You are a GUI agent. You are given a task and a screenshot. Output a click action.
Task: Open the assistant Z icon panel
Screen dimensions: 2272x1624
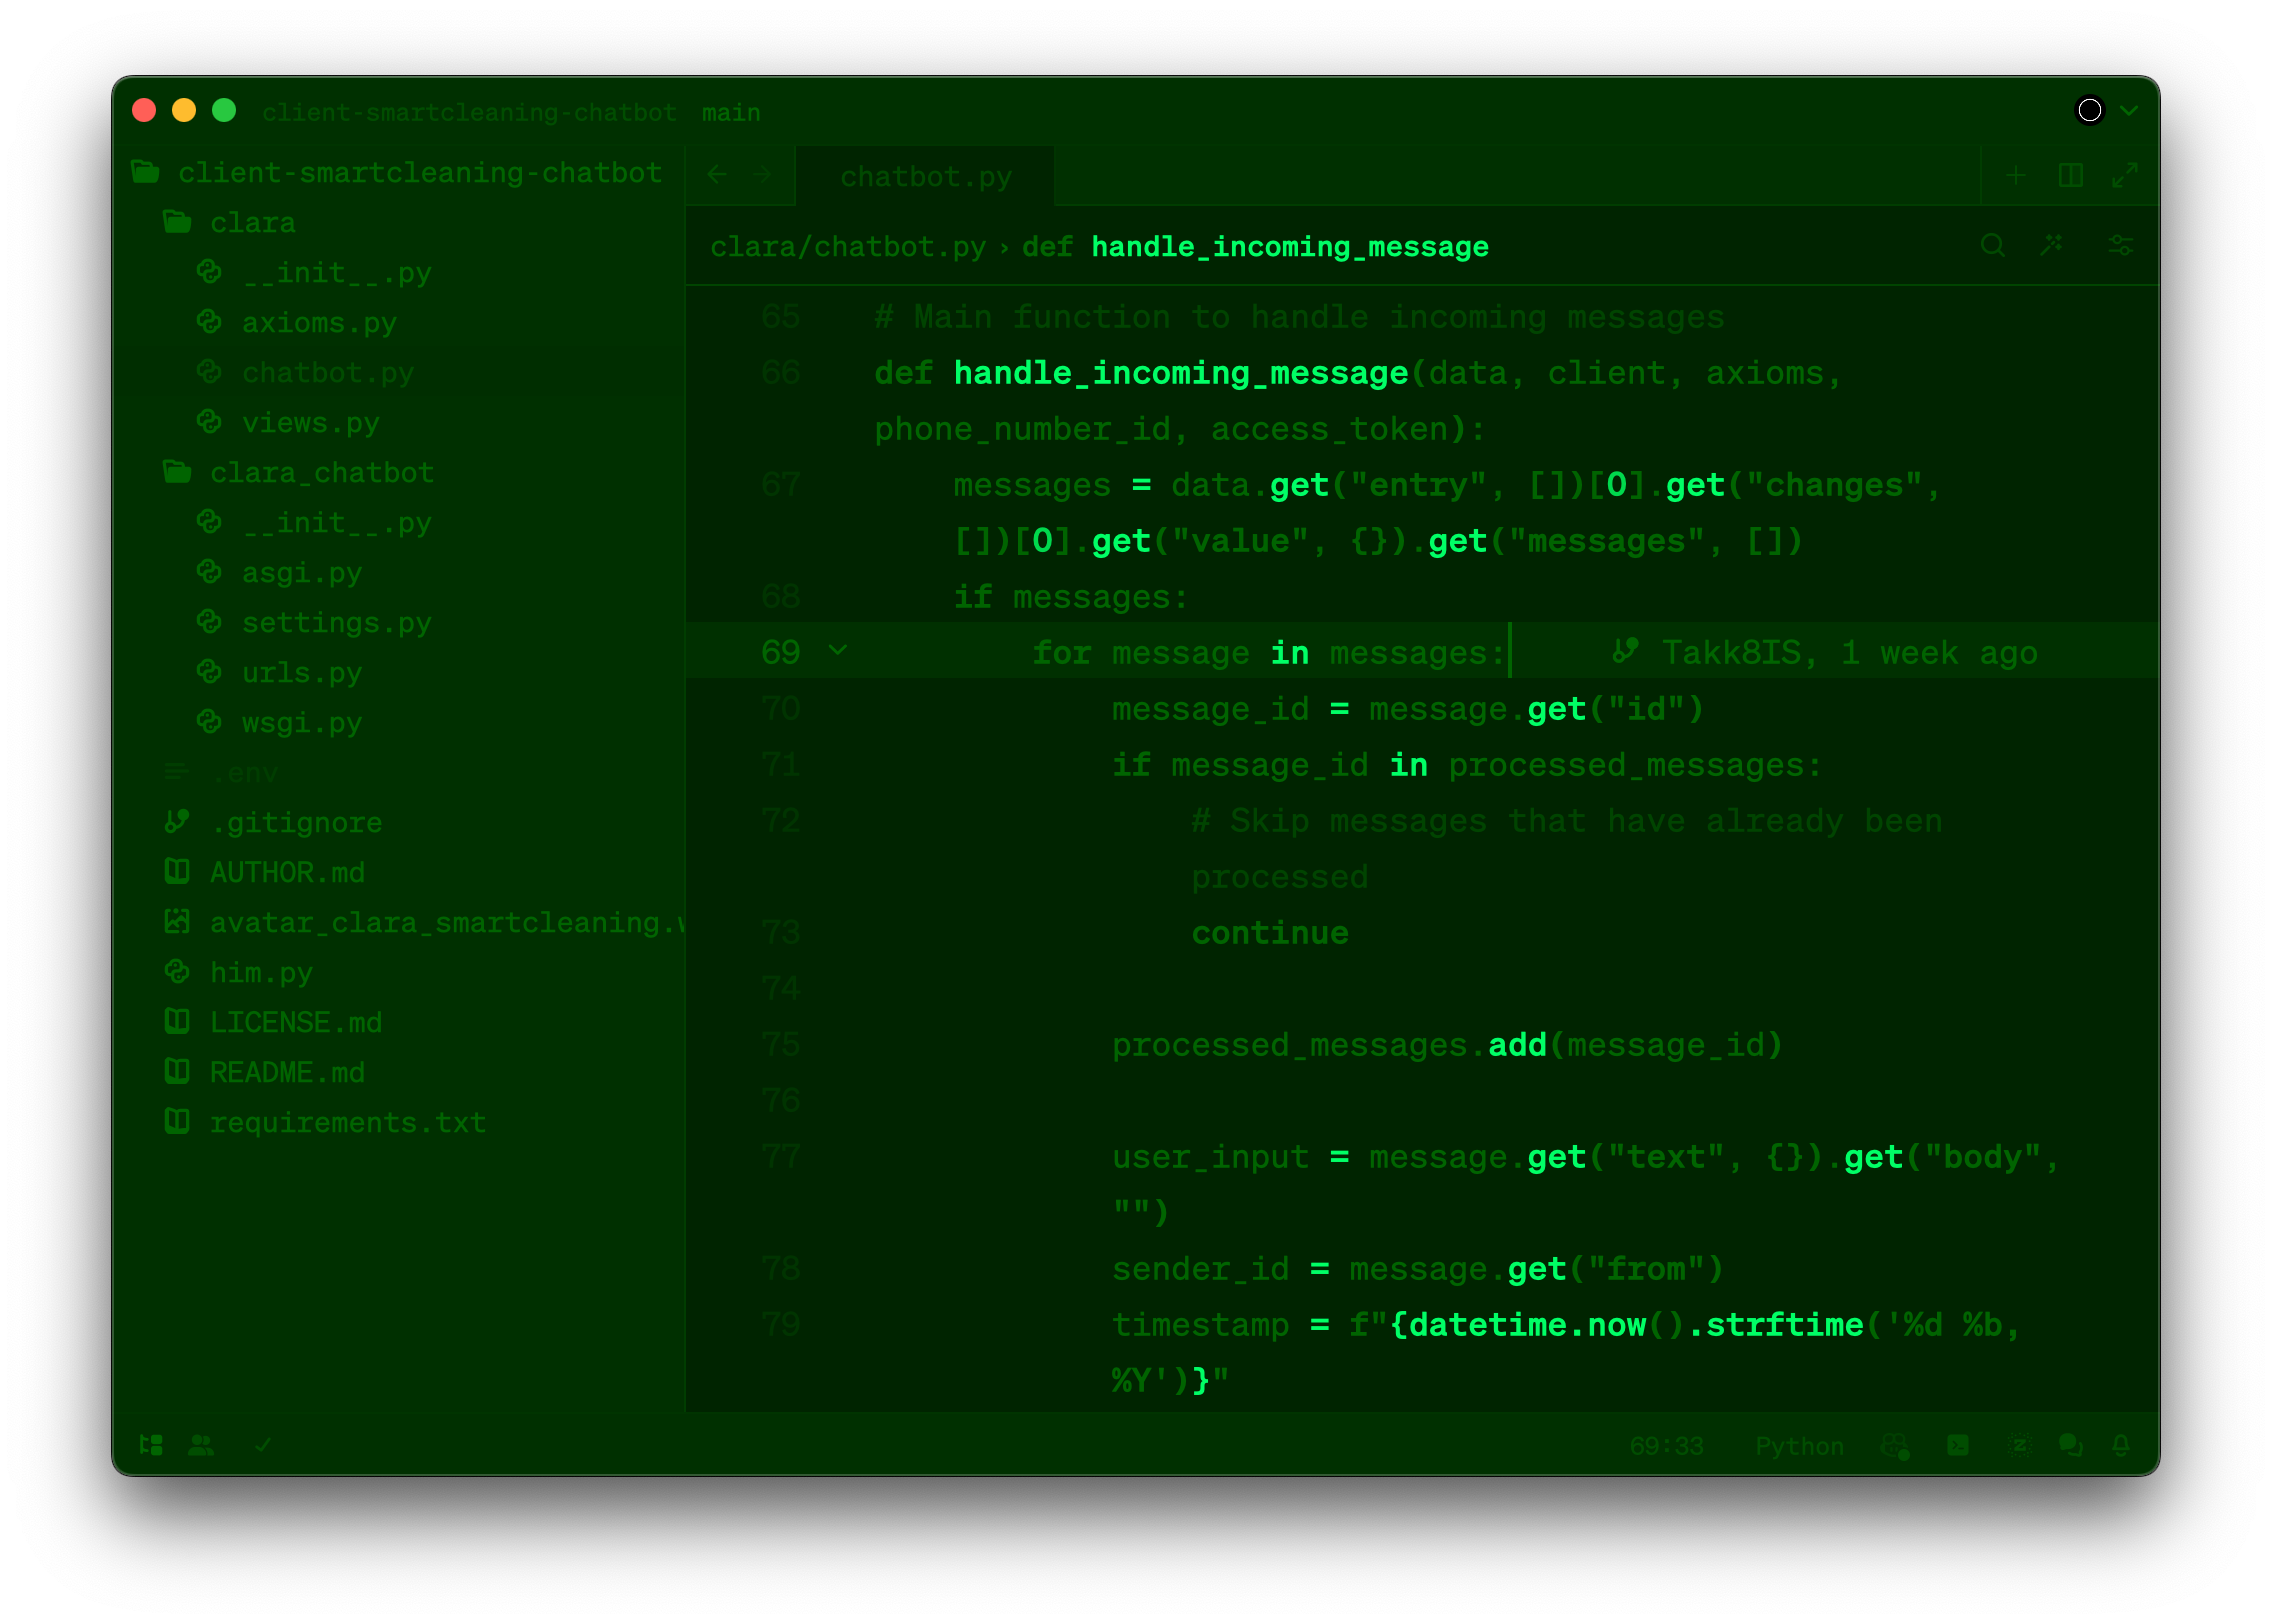tap(2019, 1445)
